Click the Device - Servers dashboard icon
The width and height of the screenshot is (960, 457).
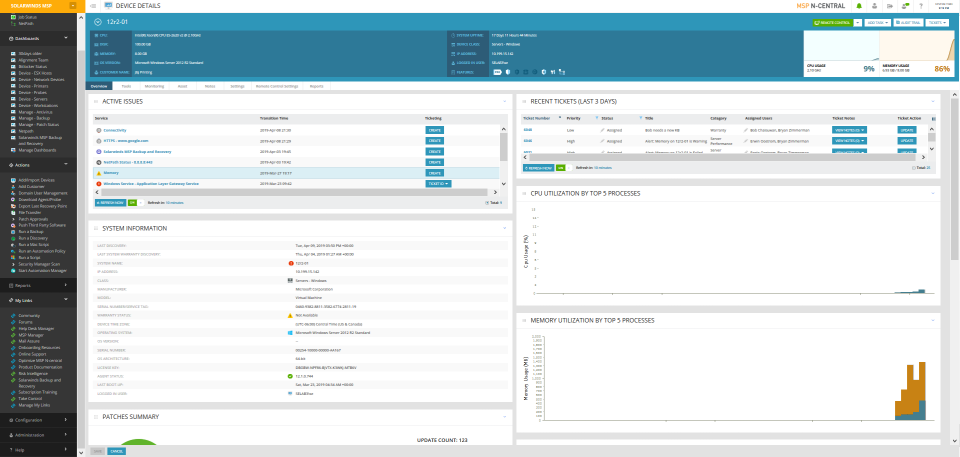tap(13, 99)
